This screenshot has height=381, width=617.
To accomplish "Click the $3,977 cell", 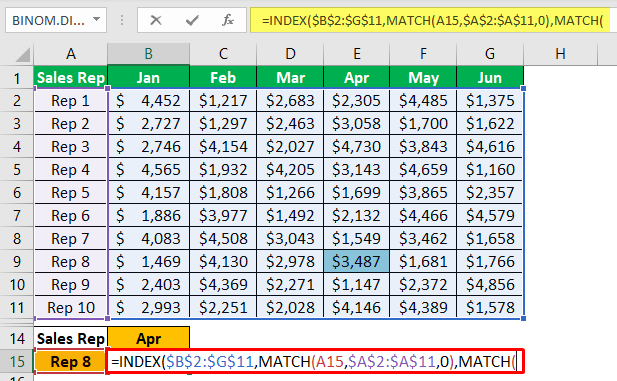I will click(x=223, y=216).
